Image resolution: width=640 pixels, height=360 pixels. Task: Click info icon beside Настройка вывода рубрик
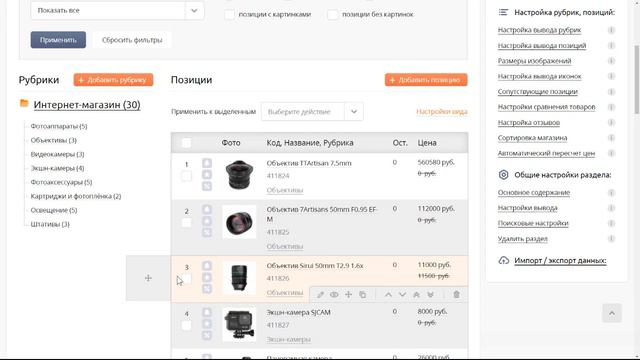coord(611,30)
